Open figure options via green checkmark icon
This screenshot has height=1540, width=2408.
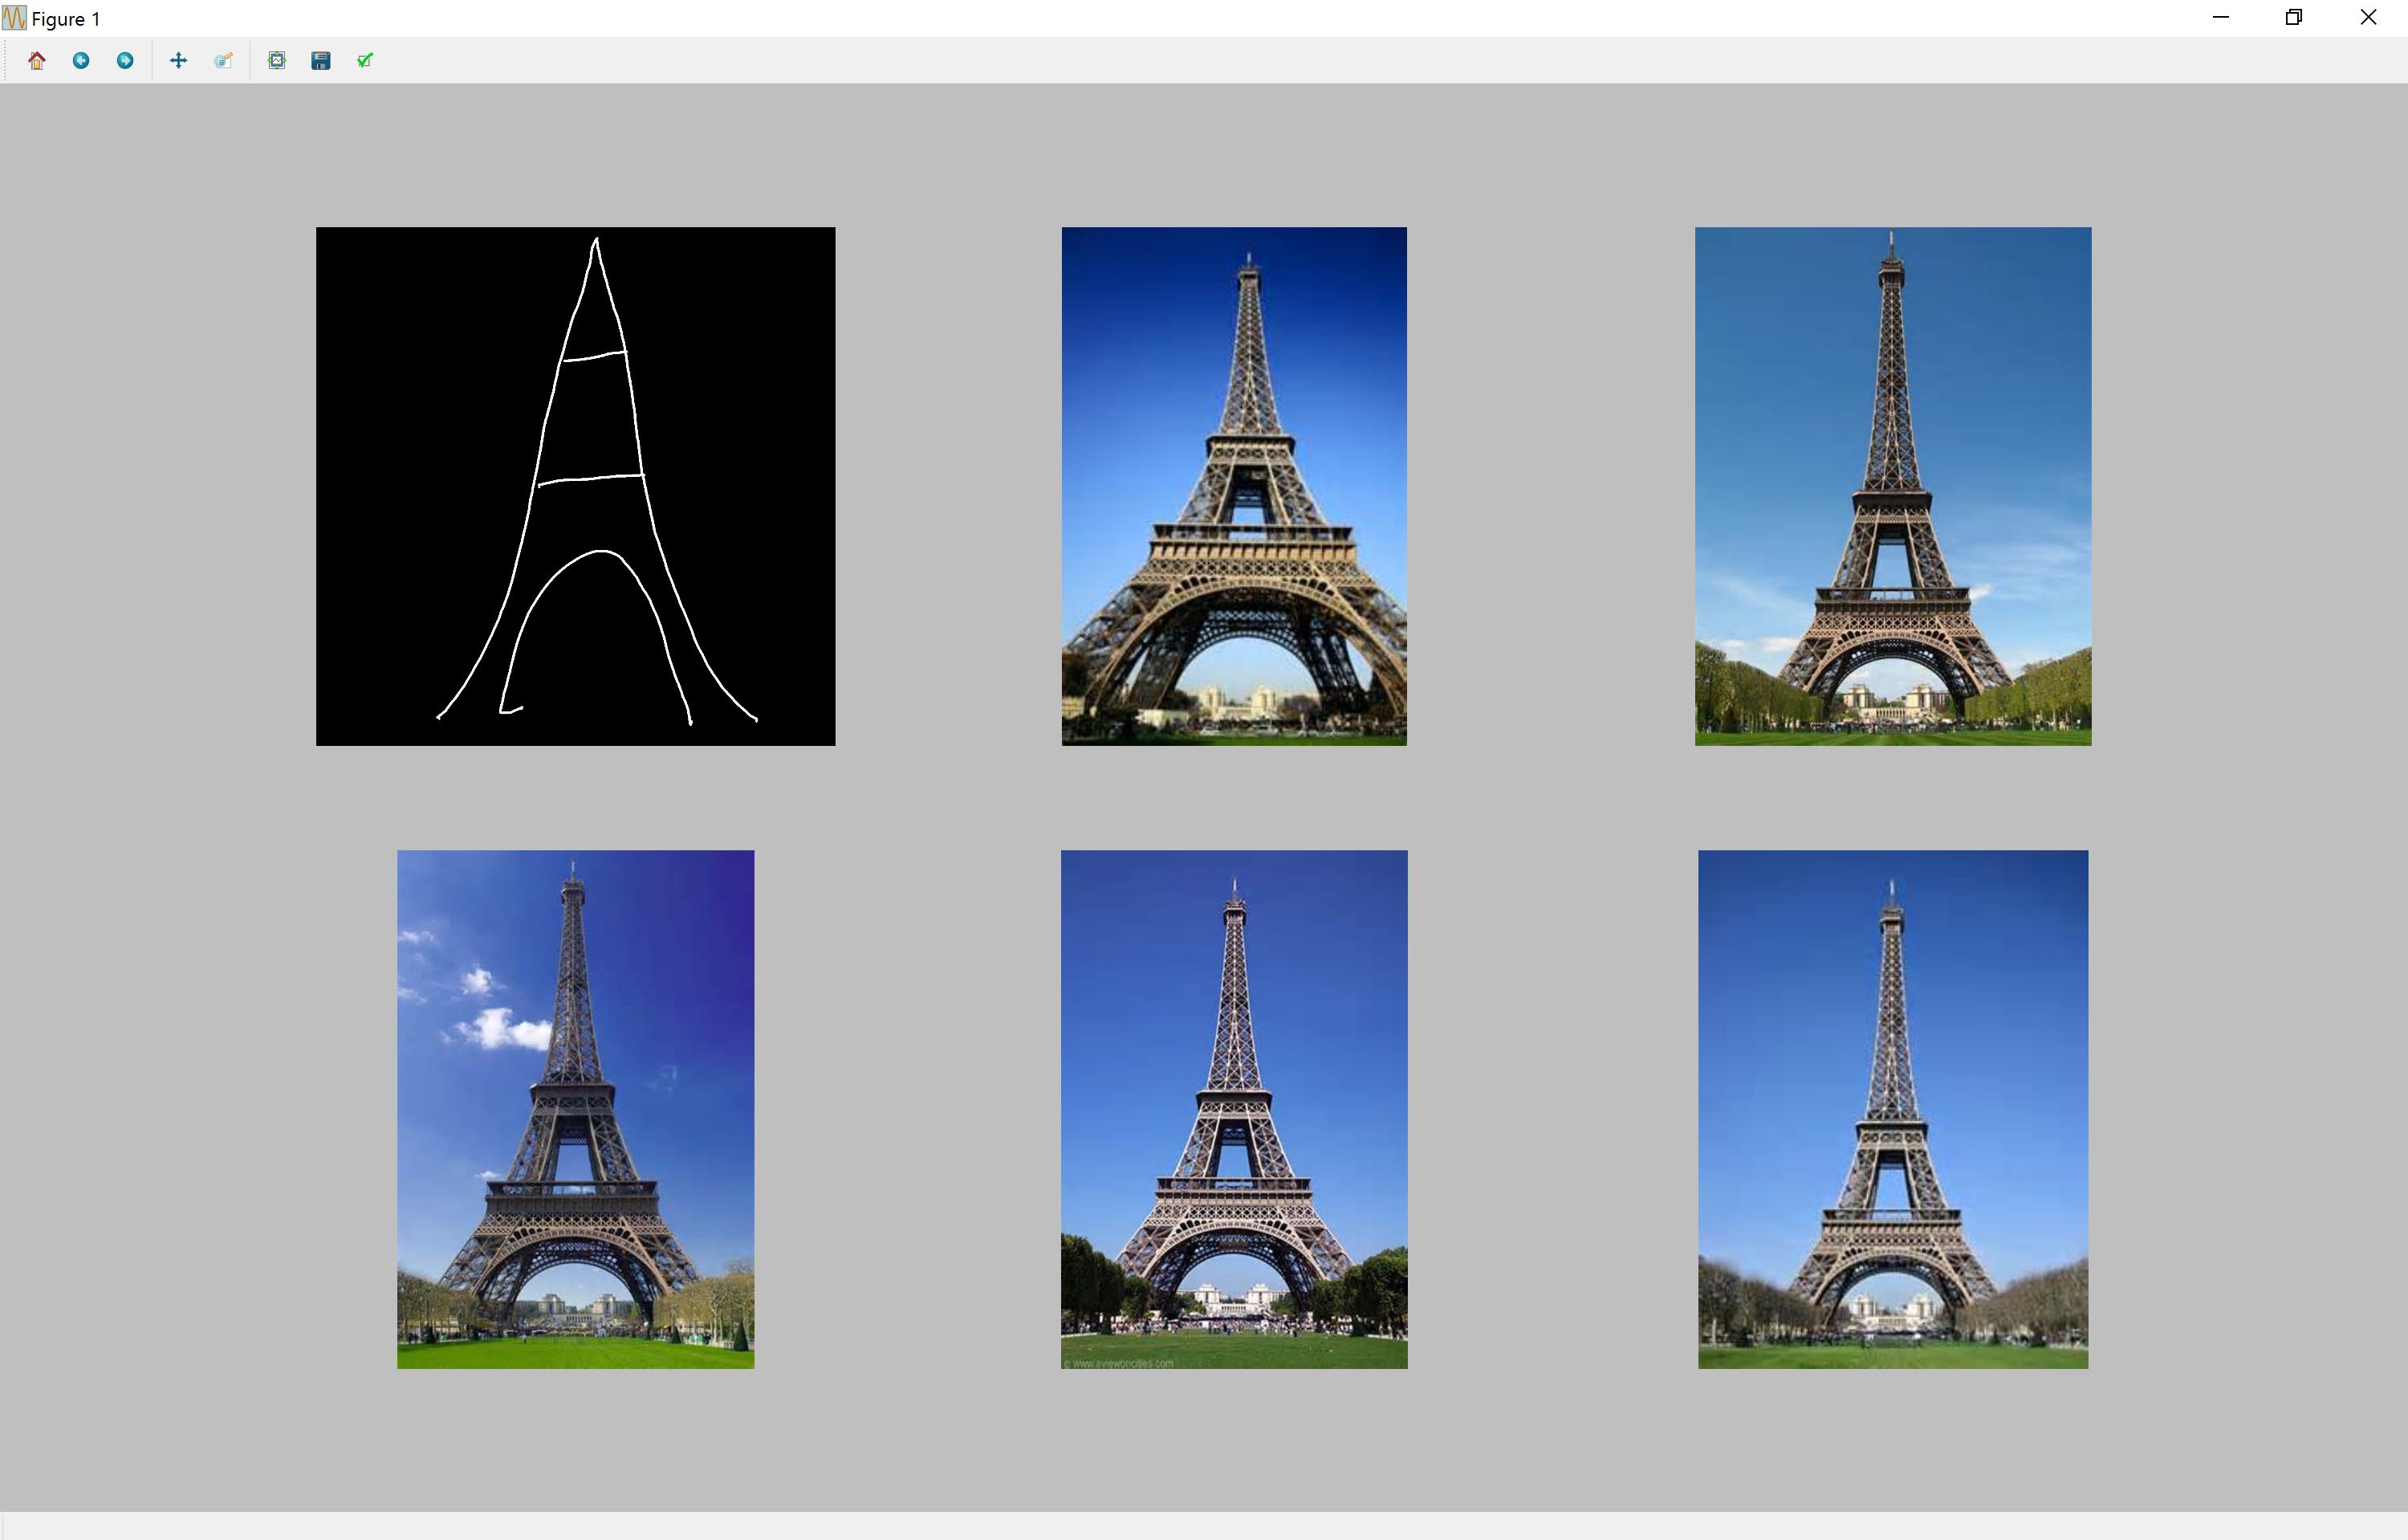point(365,61)
